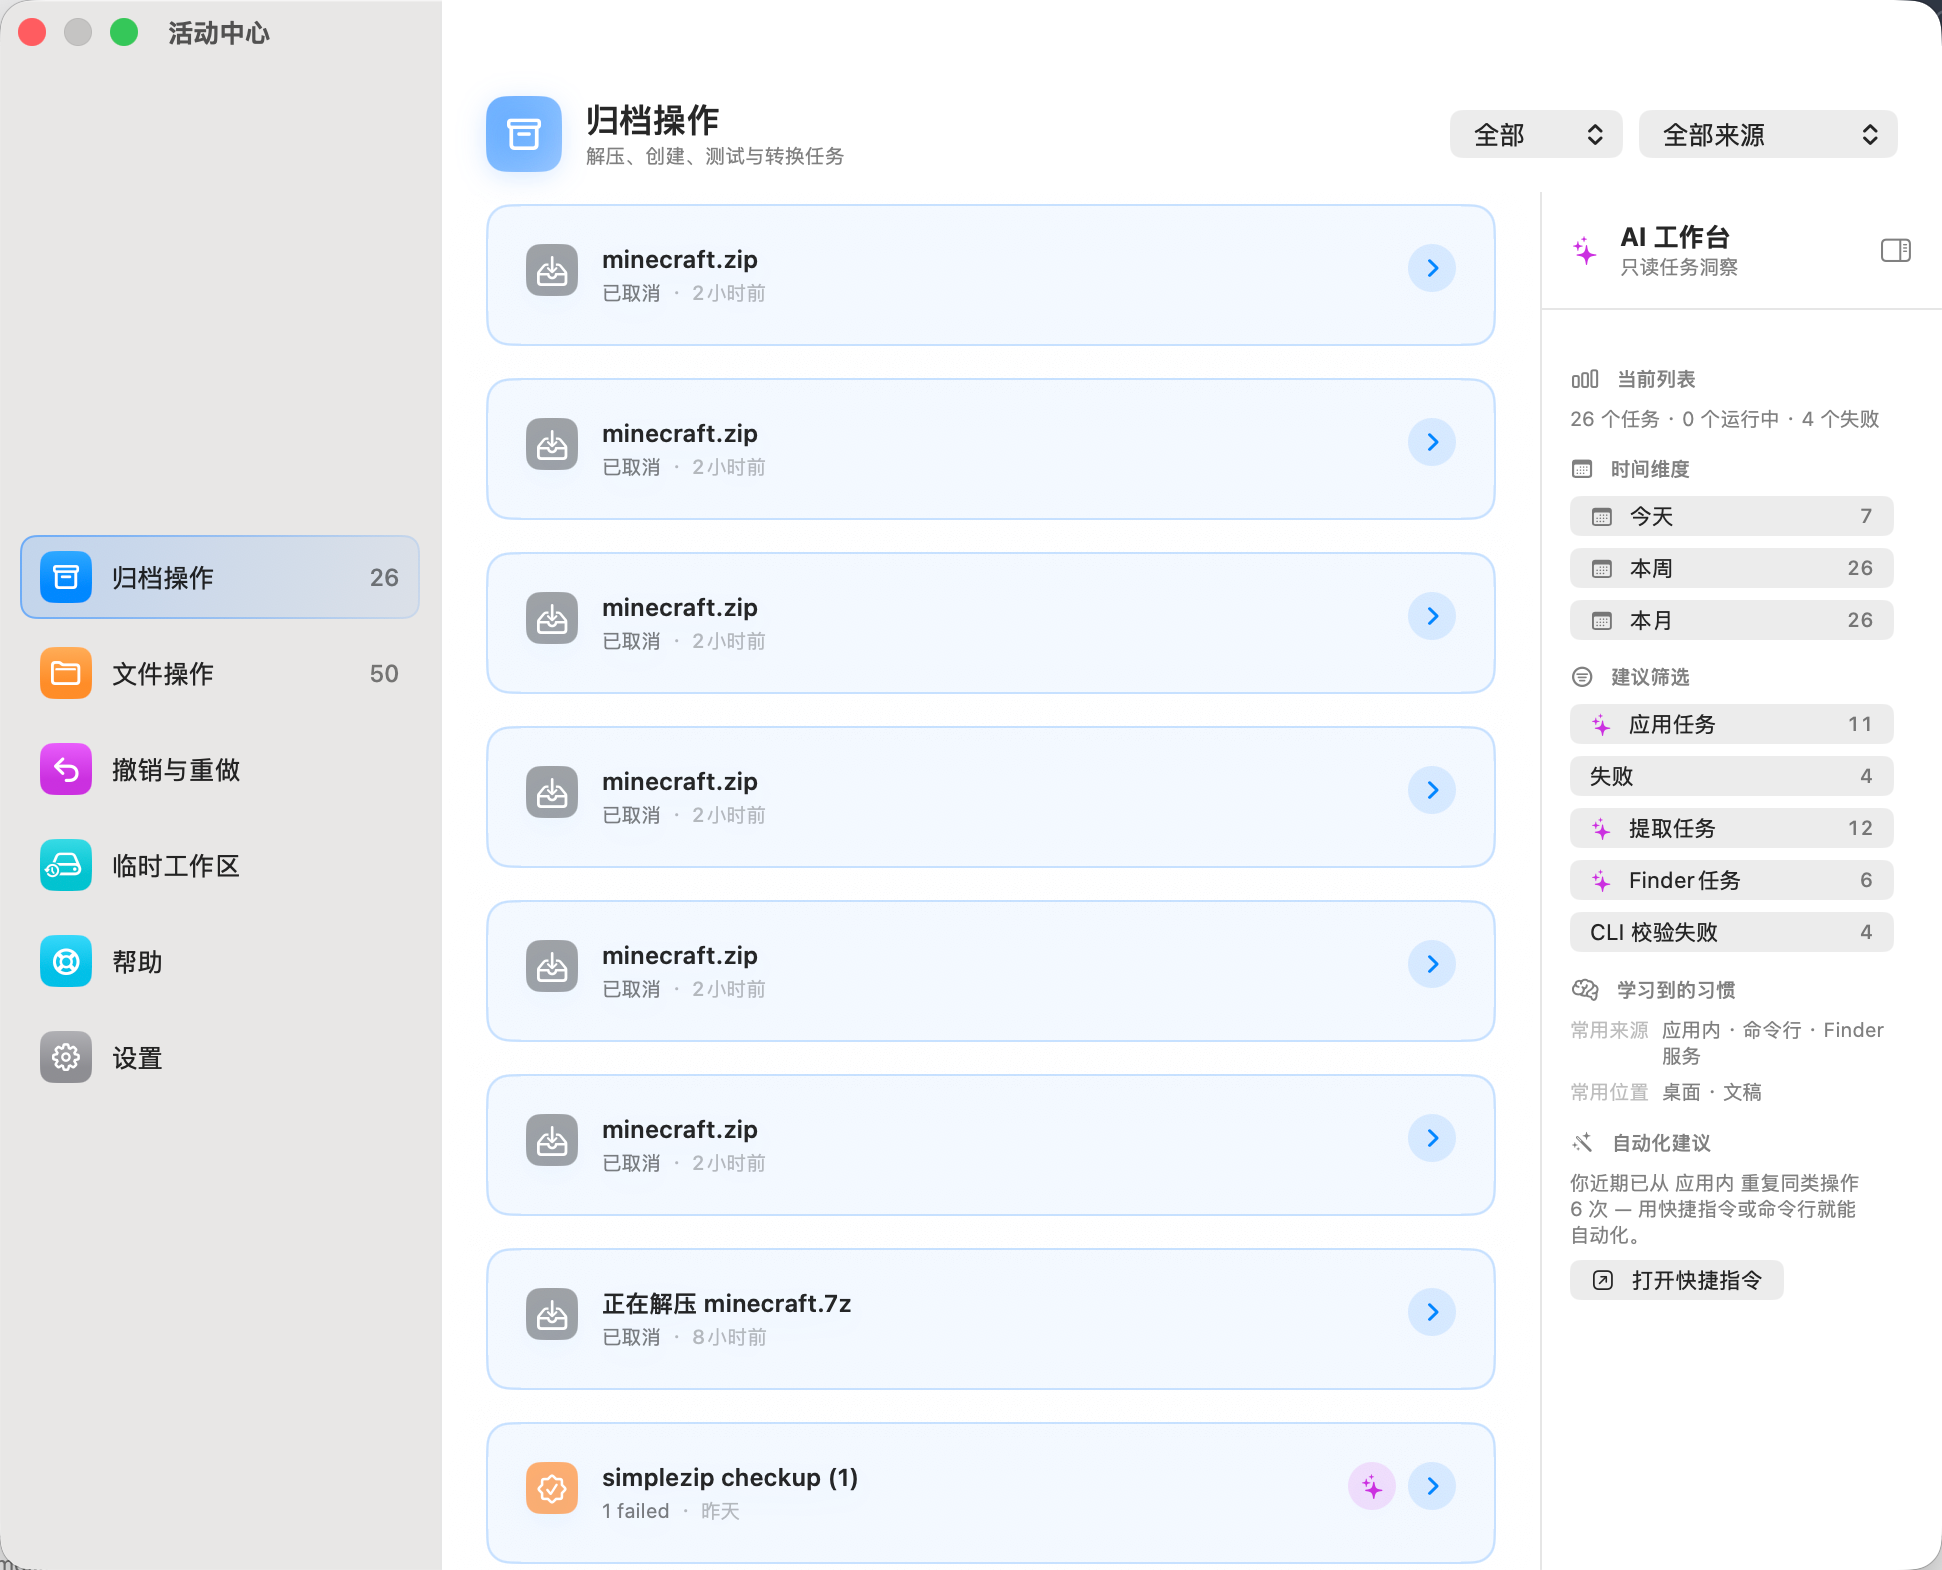Click the 8小时前 timestamp on minecraft.7z row

[x=729, y=1337]
